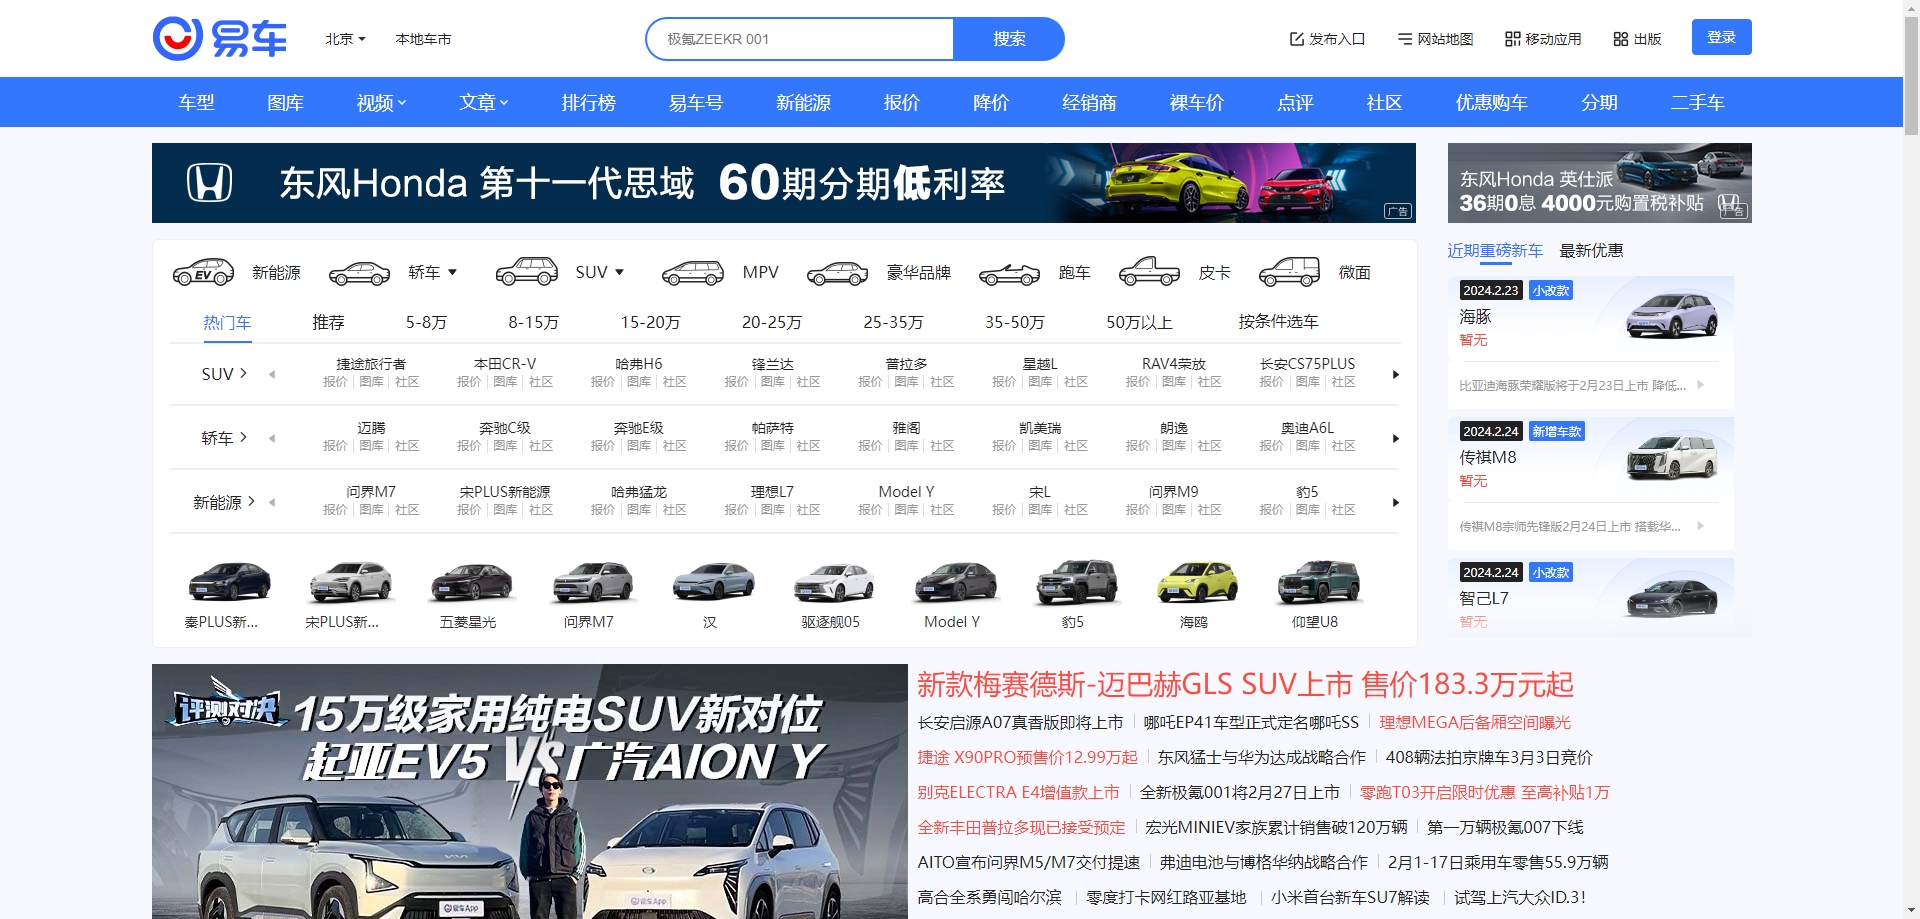Open the 五菱星光 car thumbnail
This screenshot has height=919, width=1920.
(x=471, y=582)
